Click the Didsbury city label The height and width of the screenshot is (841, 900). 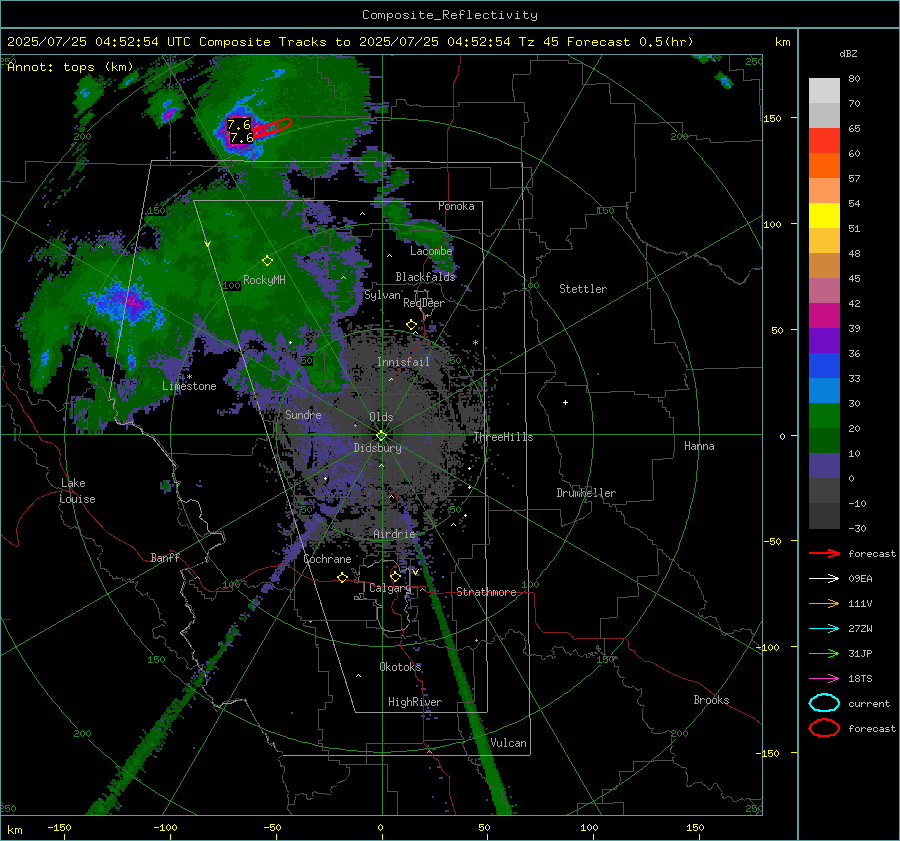(x=377, y=448)
